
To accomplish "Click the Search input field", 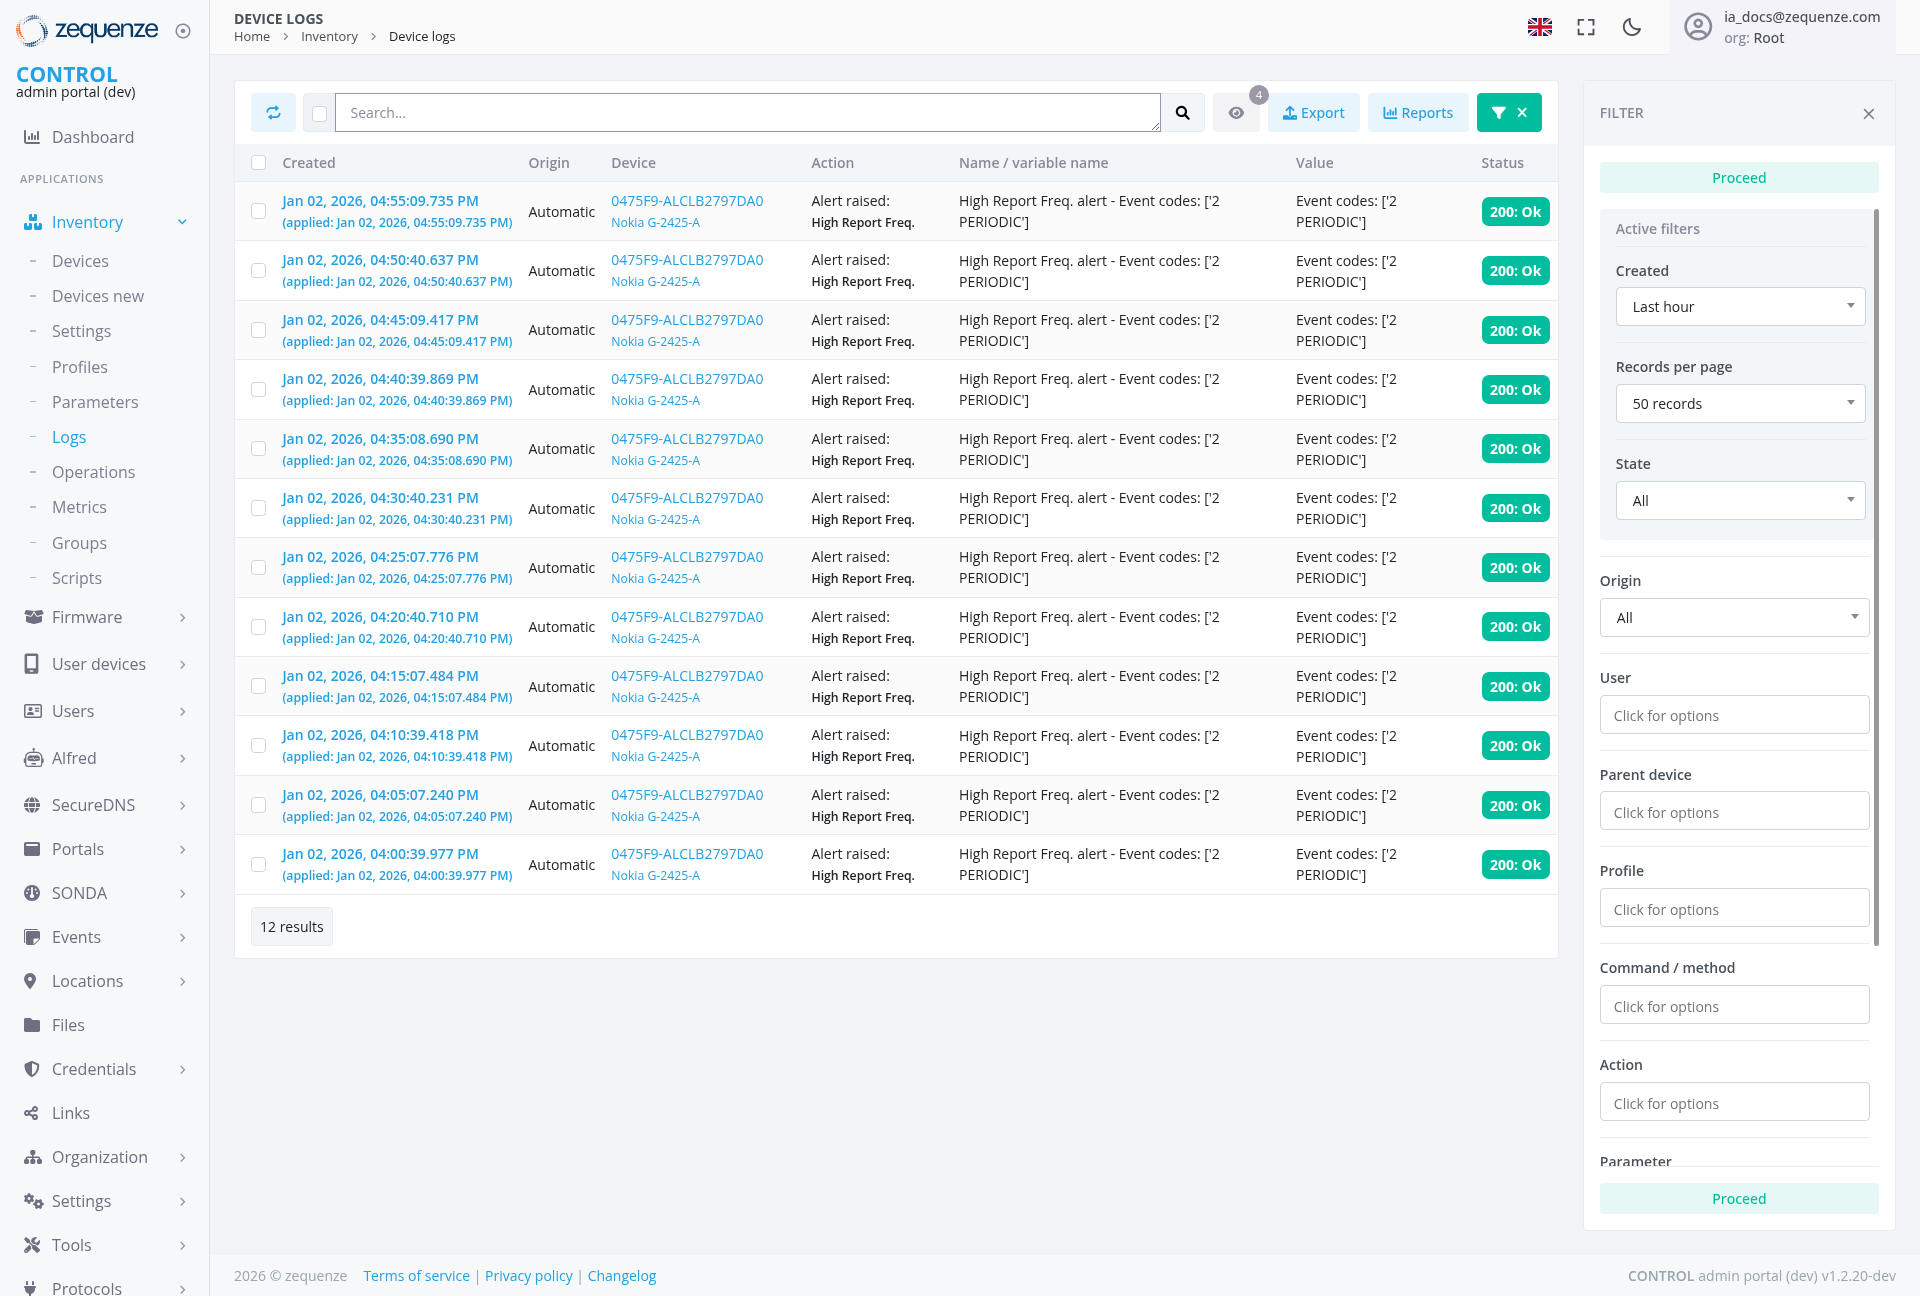I will [748, 113].
